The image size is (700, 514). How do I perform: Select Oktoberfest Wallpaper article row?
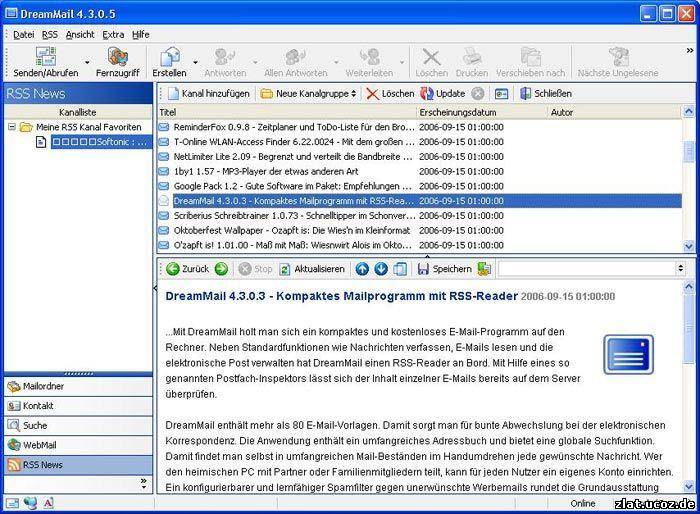pyautogui.click(x=420, y=230)
